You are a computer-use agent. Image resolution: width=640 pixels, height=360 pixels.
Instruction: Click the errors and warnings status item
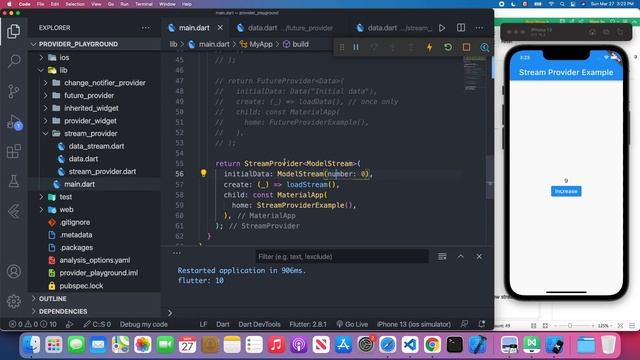[x=33, y=324]
